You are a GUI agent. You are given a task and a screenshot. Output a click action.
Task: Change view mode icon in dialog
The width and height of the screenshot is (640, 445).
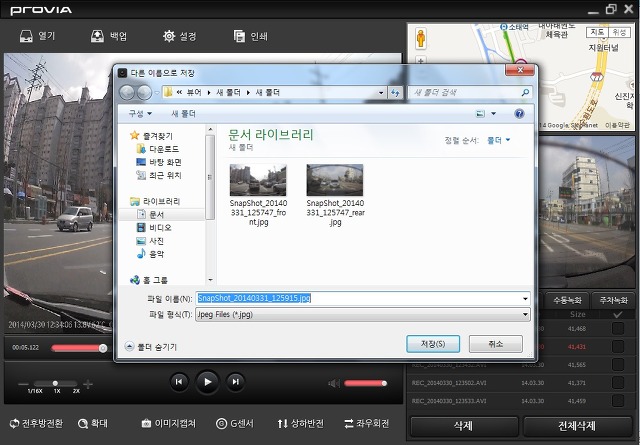[x=480, y=113]
